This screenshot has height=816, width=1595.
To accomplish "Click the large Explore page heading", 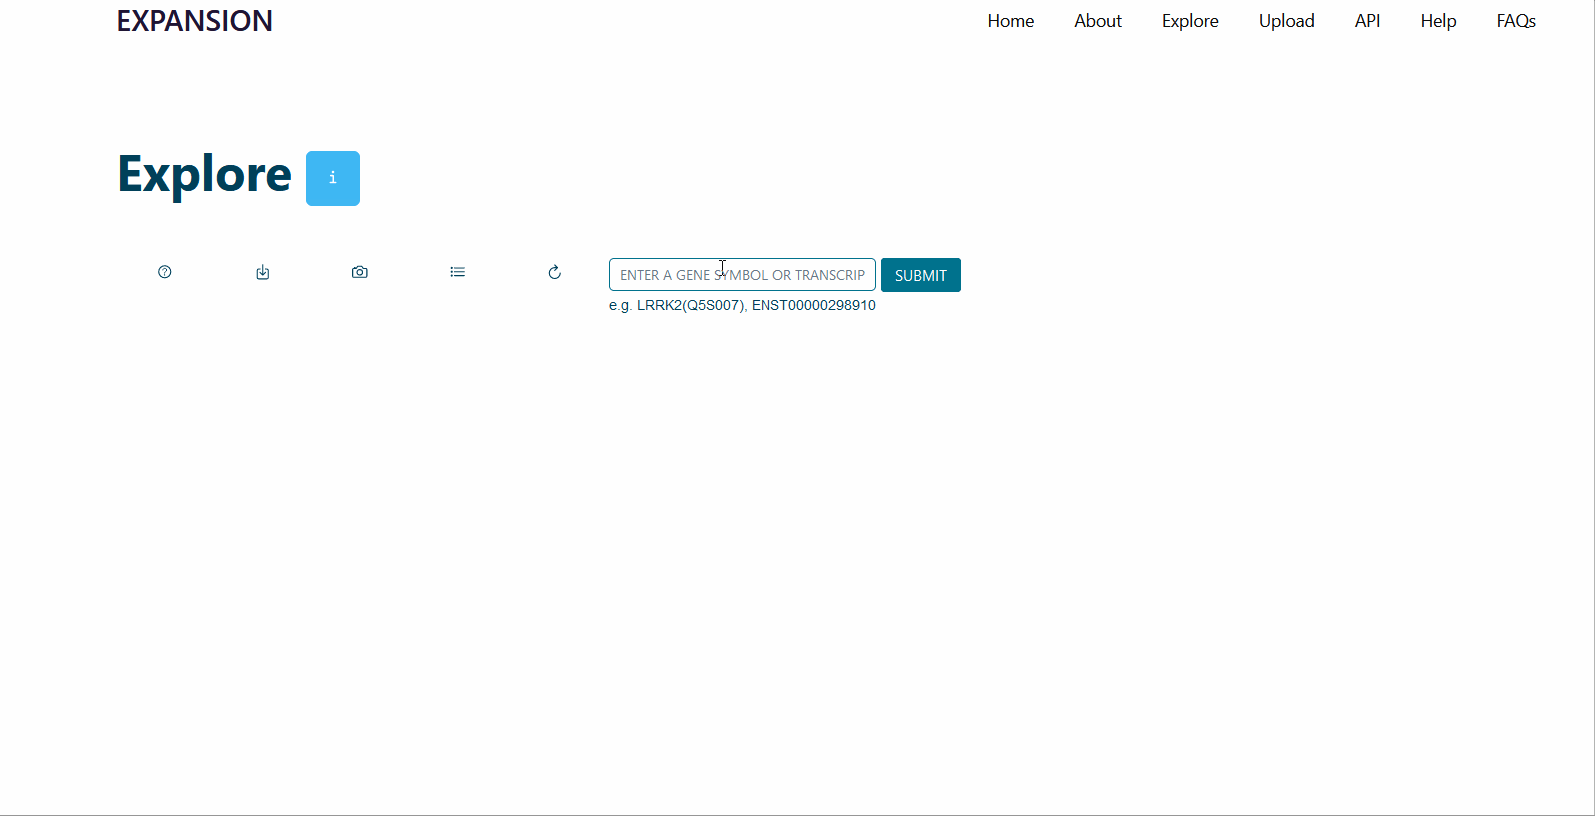I will click(x=204, y=175).
